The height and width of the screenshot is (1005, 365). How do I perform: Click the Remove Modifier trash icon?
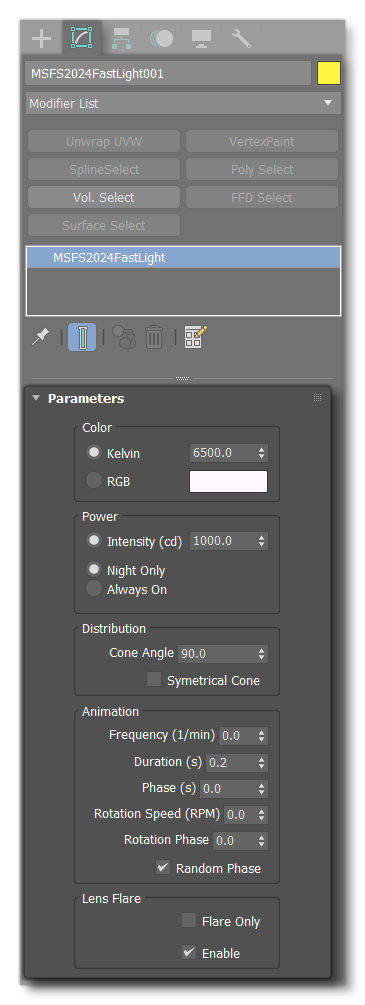[154, 336]
